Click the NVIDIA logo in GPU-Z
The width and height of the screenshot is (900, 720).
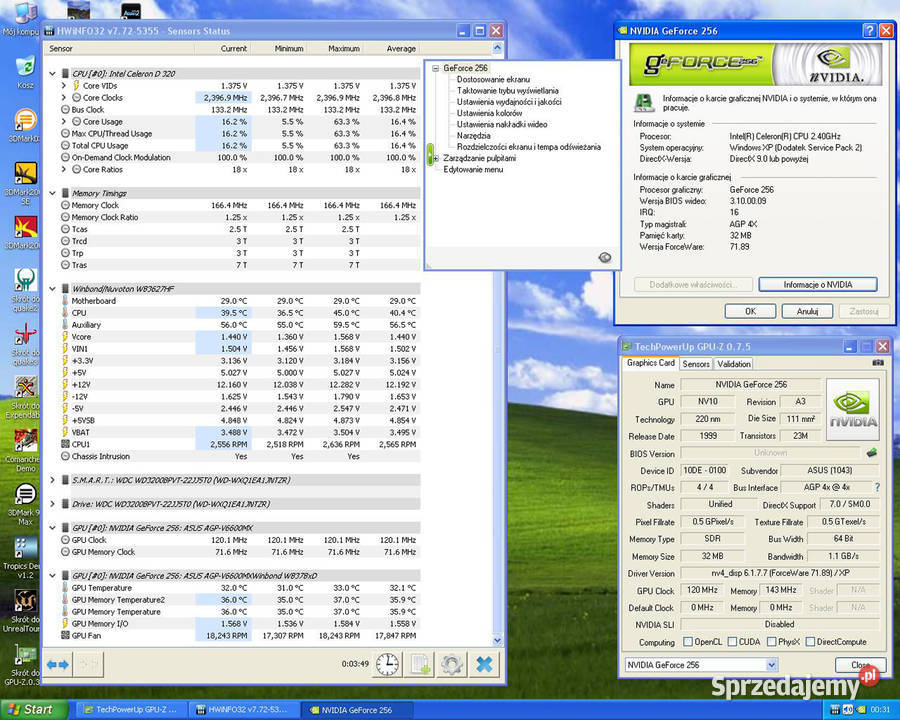click(x=853, y=409)
